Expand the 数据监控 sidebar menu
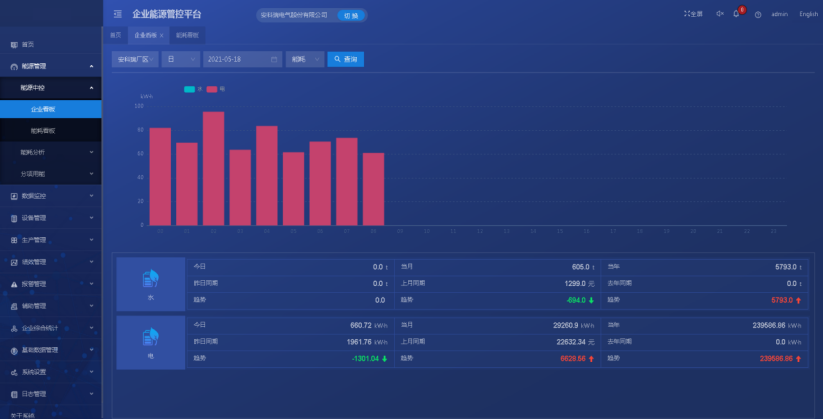The width and height of the screenshot is (823, 419). click(x=50, y=196)
